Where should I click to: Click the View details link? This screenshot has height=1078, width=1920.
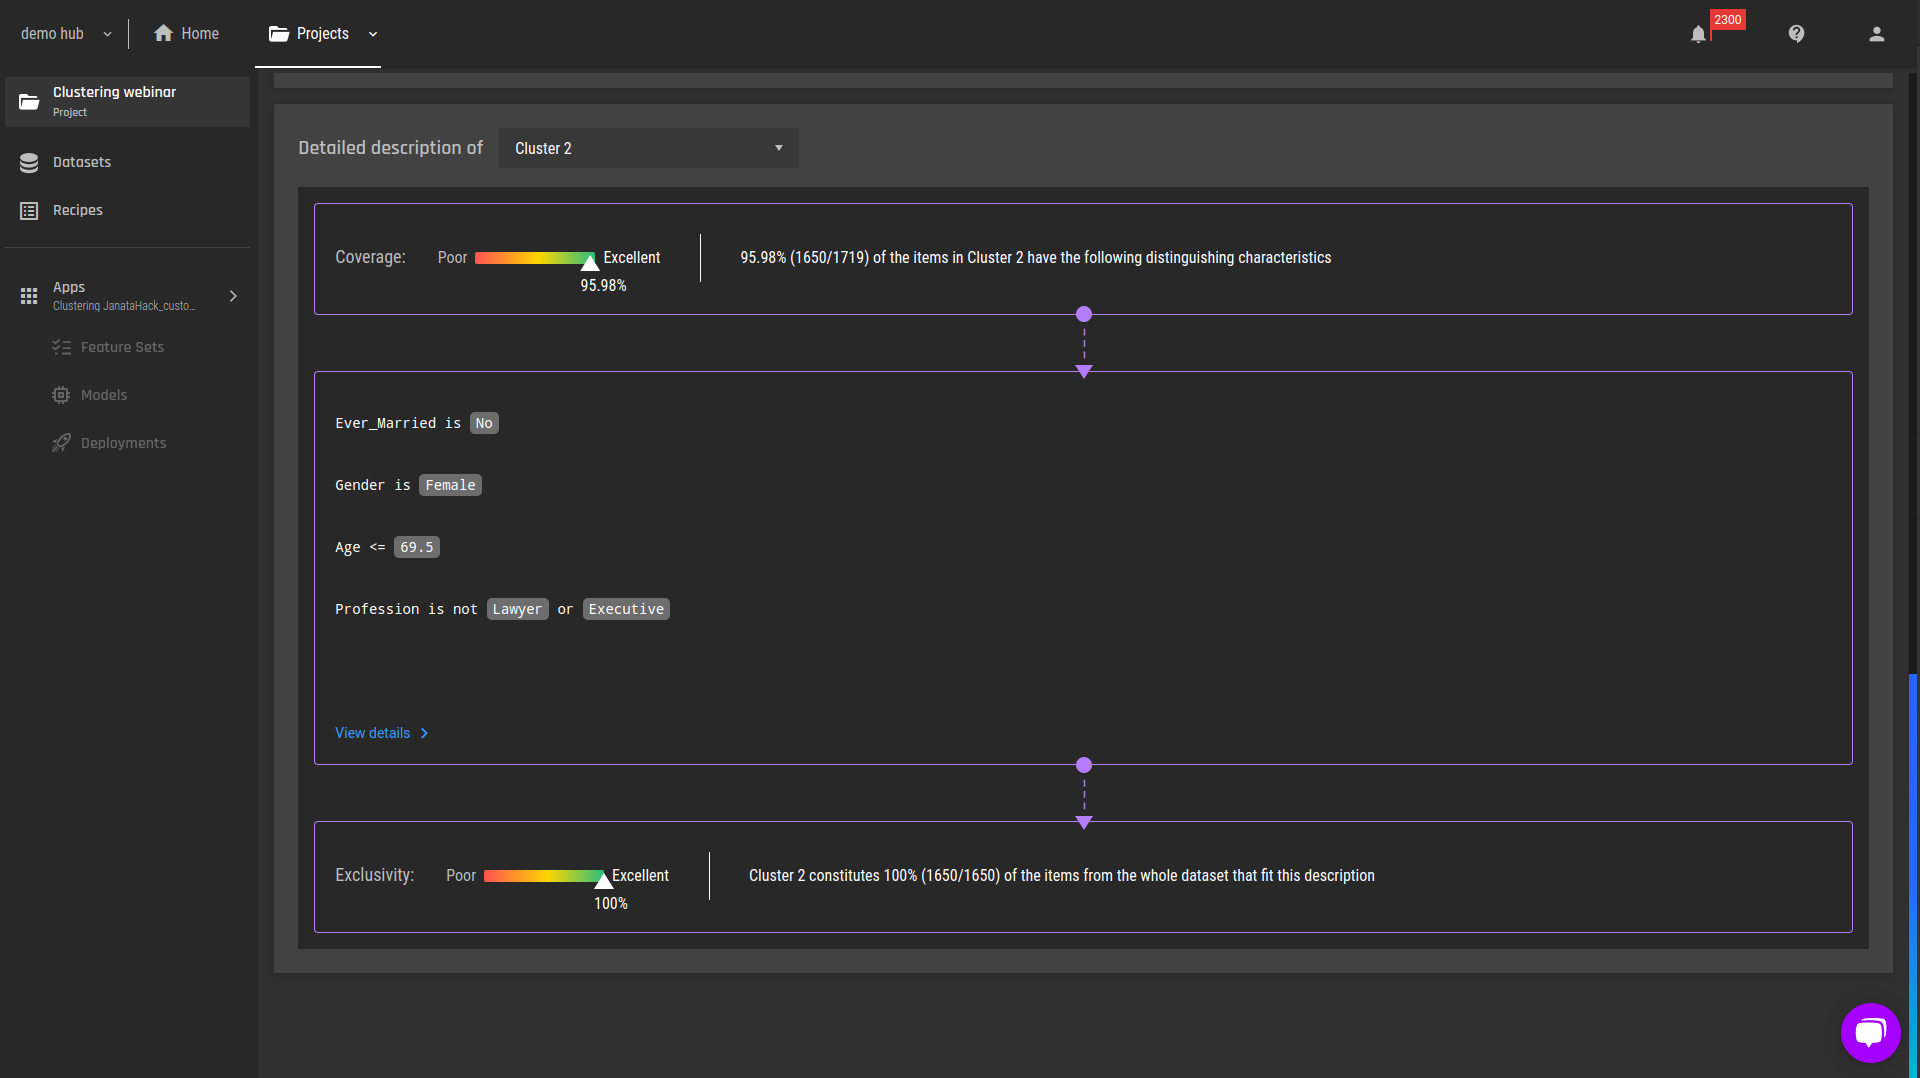click(382, 733)
